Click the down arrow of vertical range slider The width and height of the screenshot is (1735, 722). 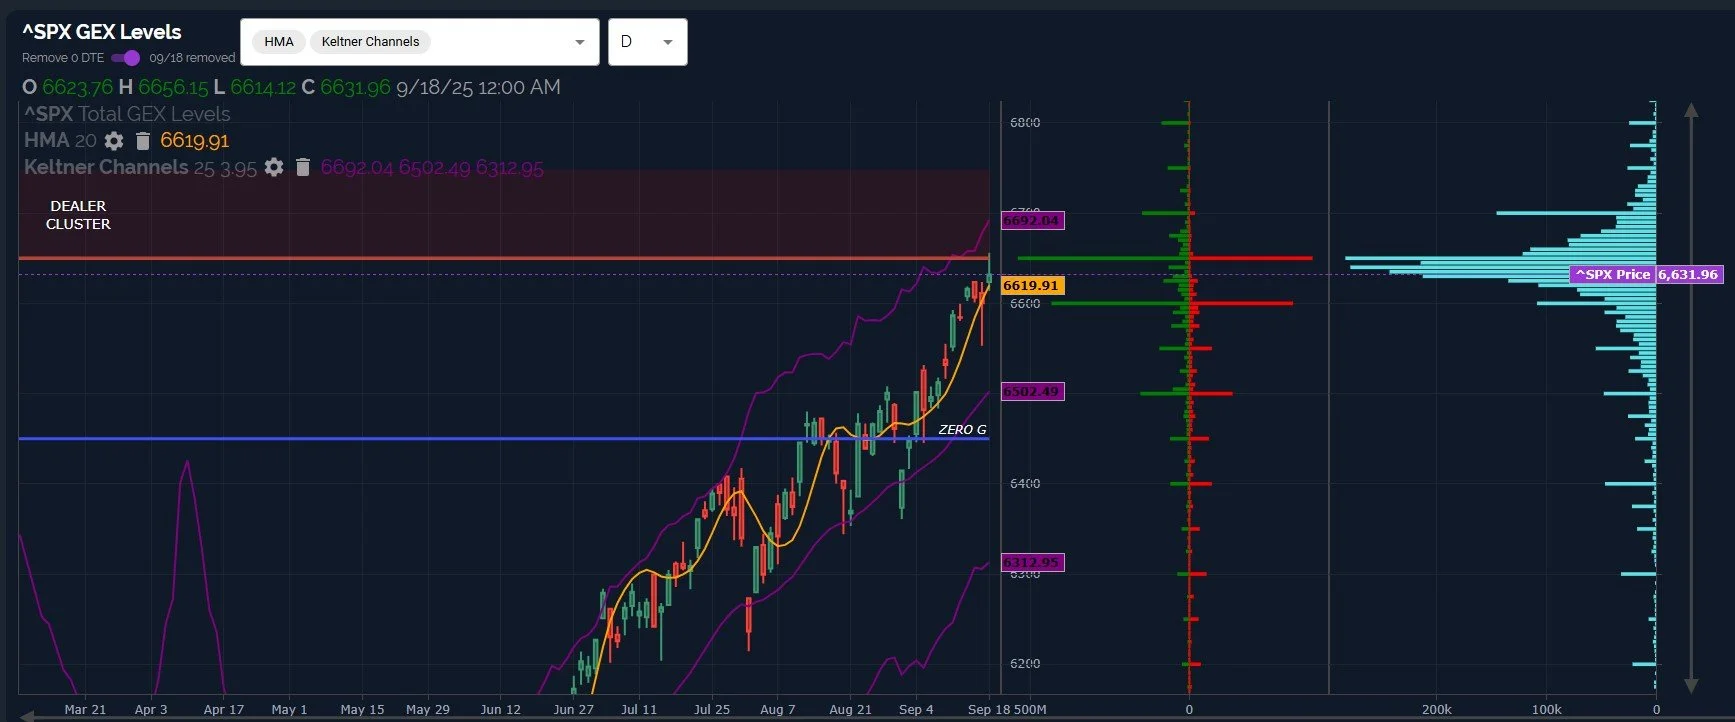pos(1691,686)
